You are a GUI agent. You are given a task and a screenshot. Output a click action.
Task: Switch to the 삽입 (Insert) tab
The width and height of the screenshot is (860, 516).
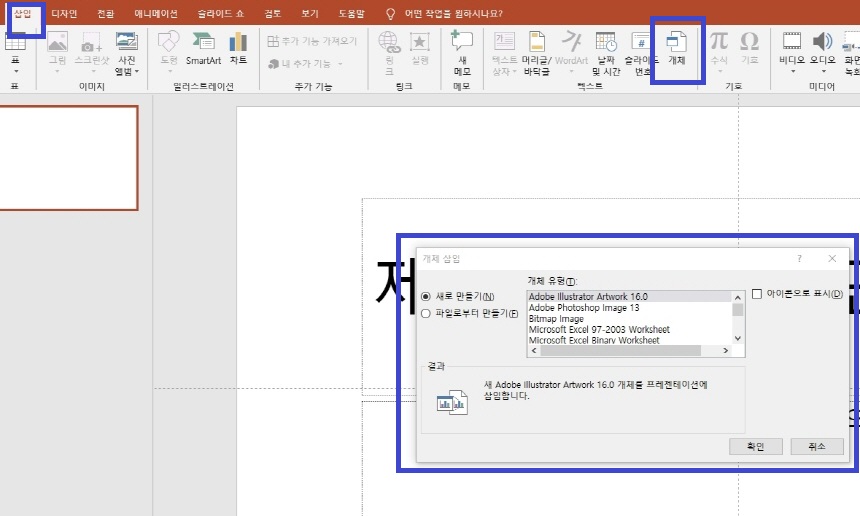(x=22, y=13)
